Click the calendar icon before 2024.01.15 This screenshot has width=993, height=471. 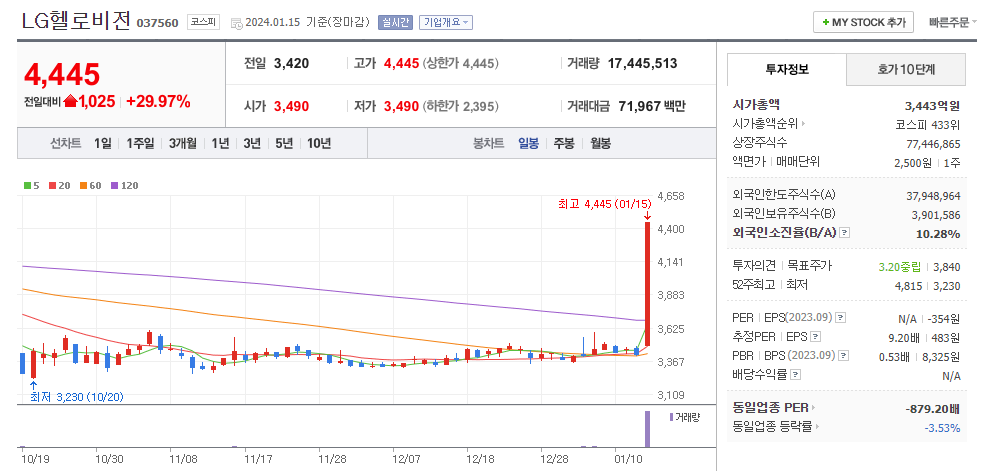(237, 23)
